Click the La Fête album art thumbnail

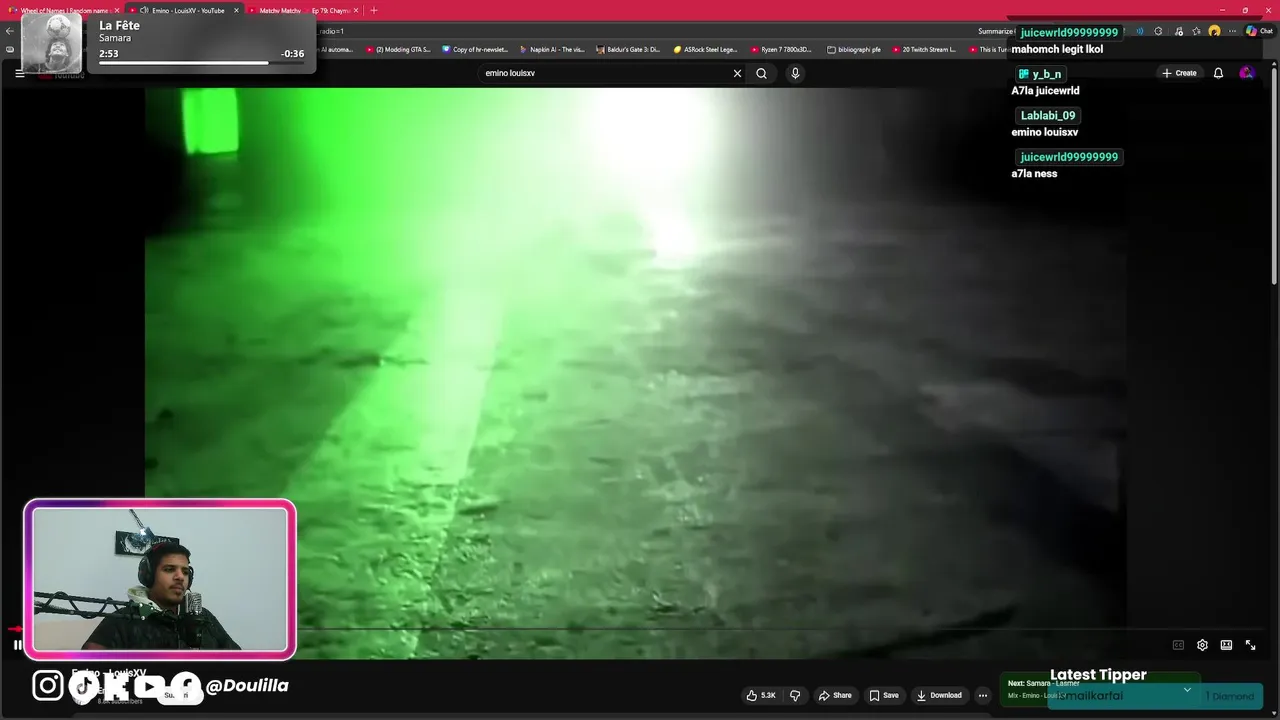pyautogui.click(x=51, y=43)
